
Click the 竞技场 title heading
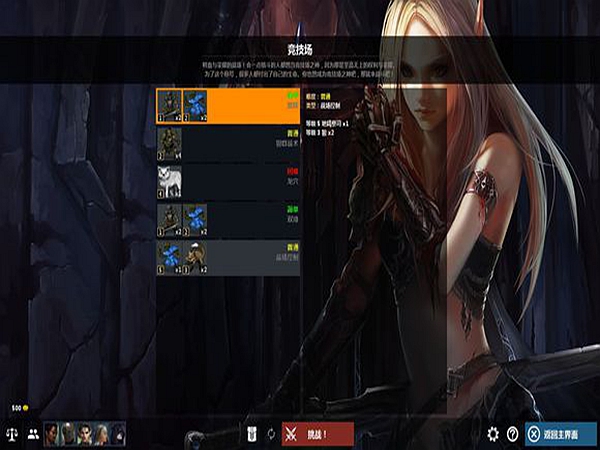point(300,49)
